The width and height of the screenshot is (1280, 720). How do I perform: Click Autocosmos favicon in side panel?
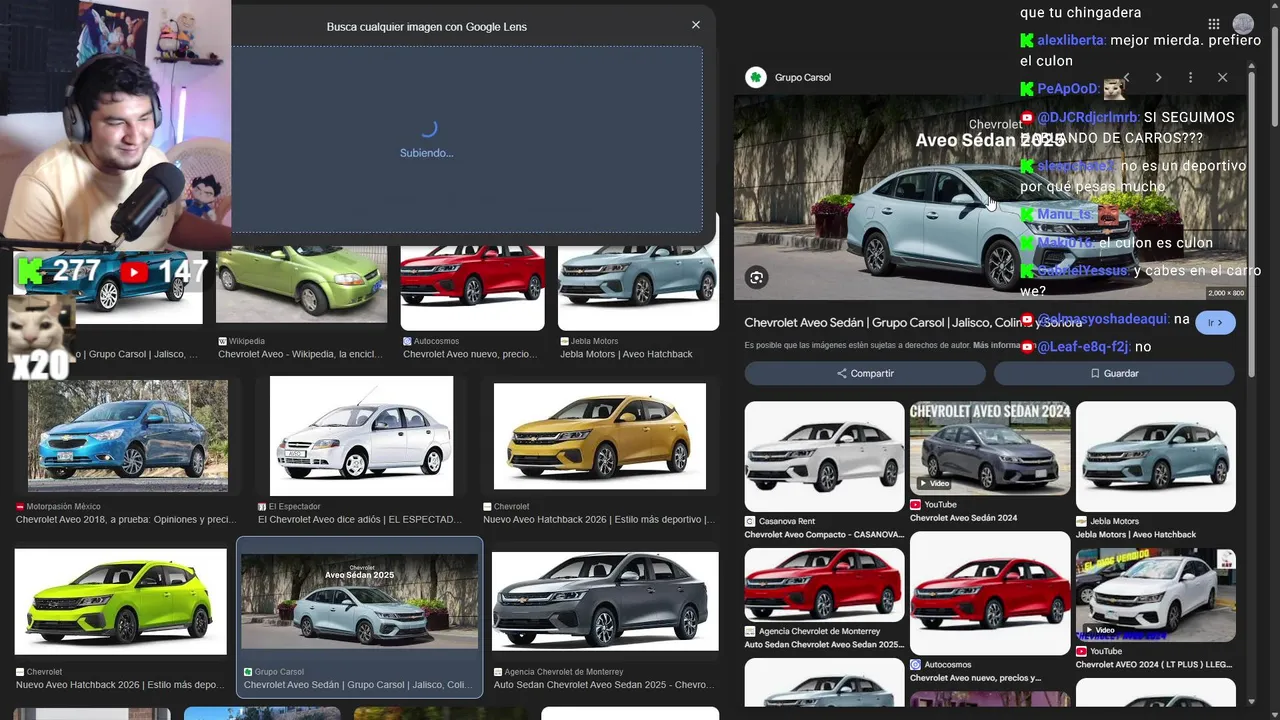click(915, 665)
